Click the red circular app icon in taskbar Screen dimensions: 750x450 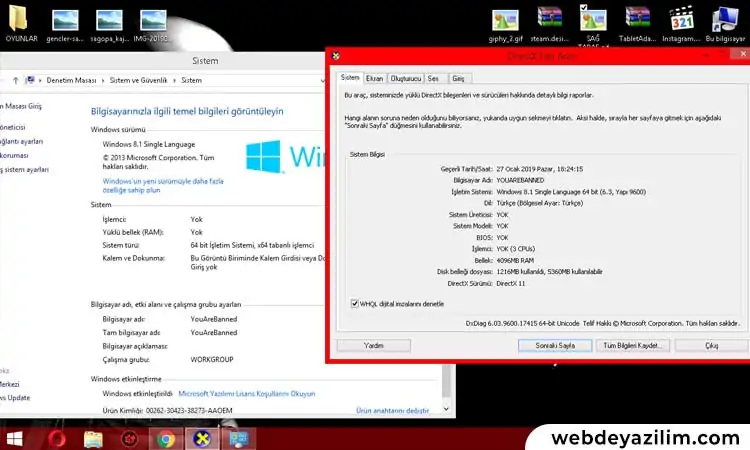pos(129,439)
